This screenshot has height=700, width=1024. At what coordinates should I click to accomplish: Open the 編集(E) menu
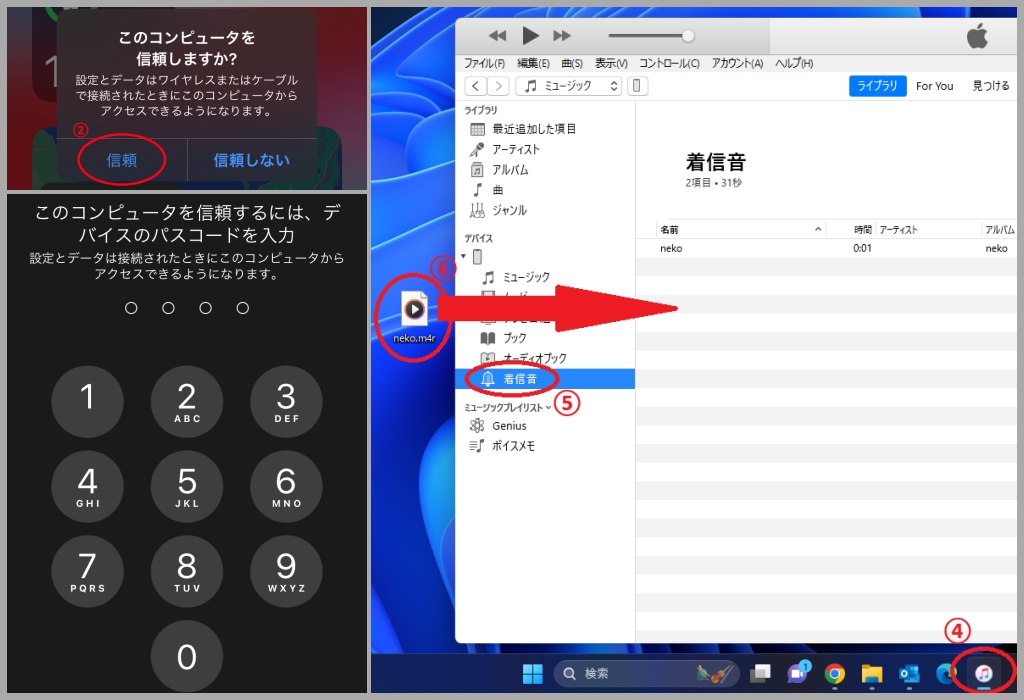point(533,63)
